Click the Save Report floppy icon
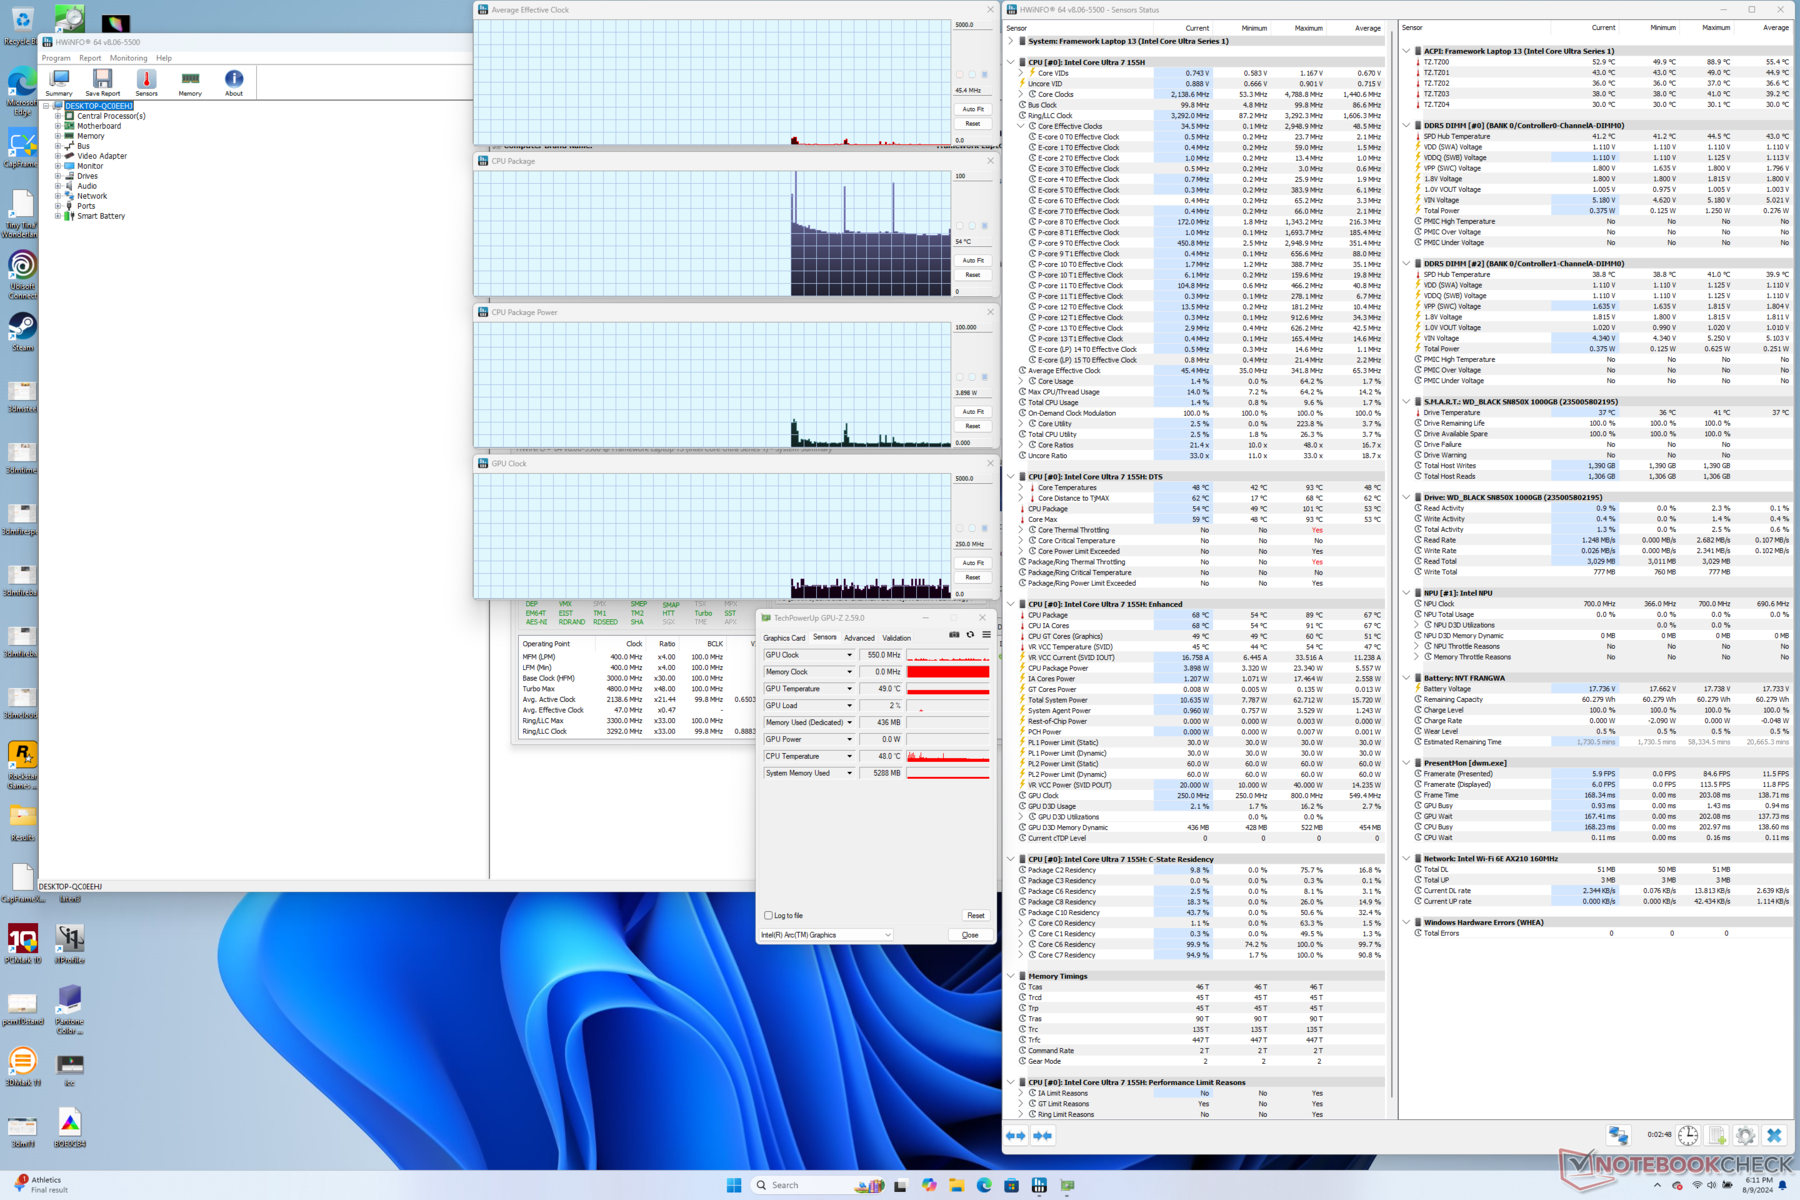1800x1200 pixels. click(102, 80)
